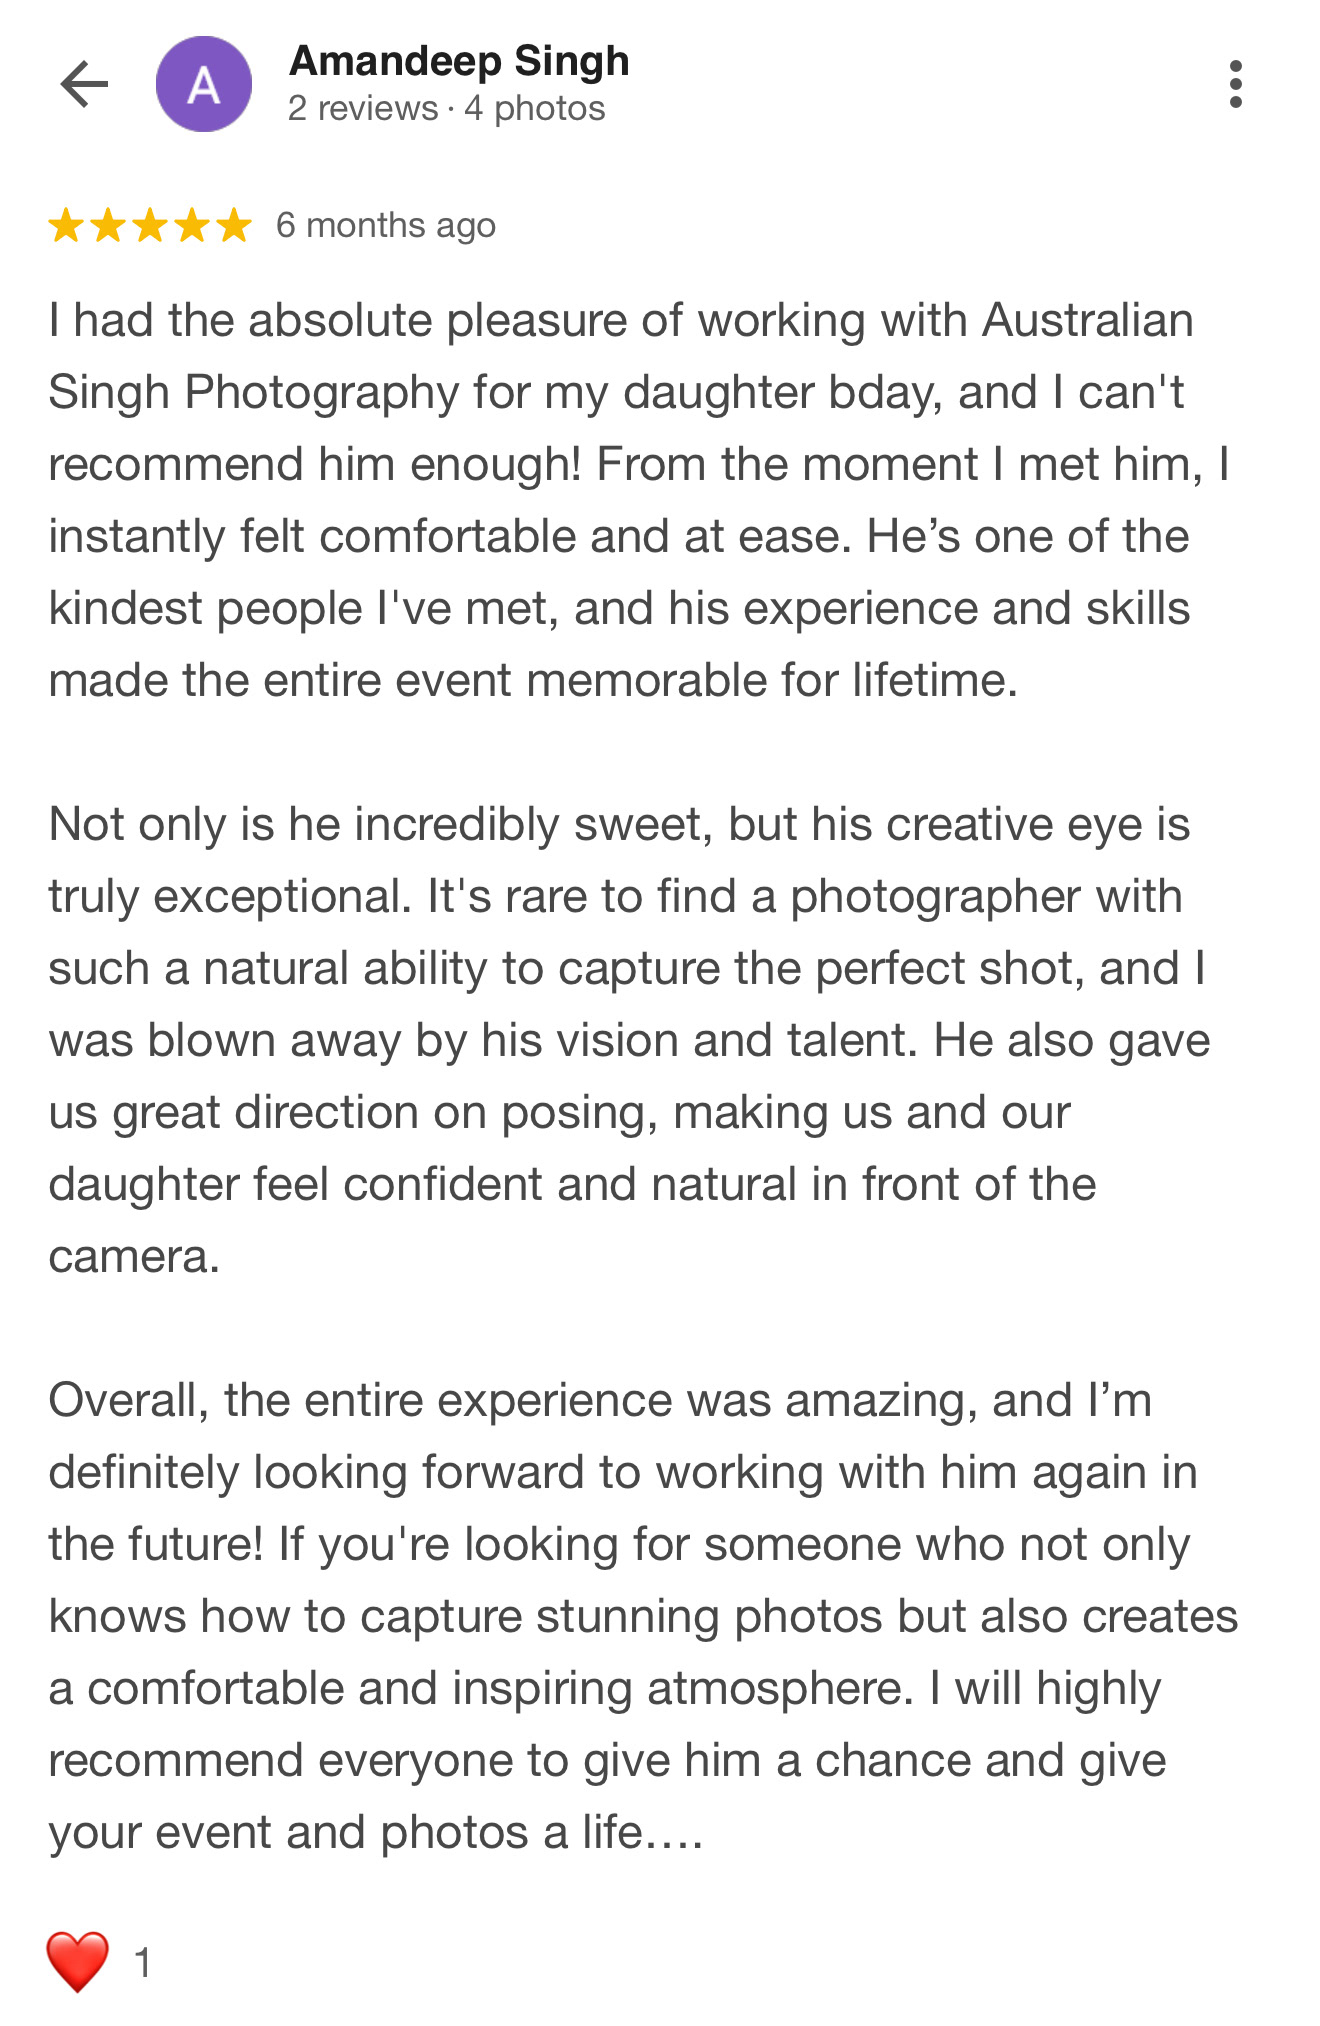Tap the back arrow

pos(84,84)
